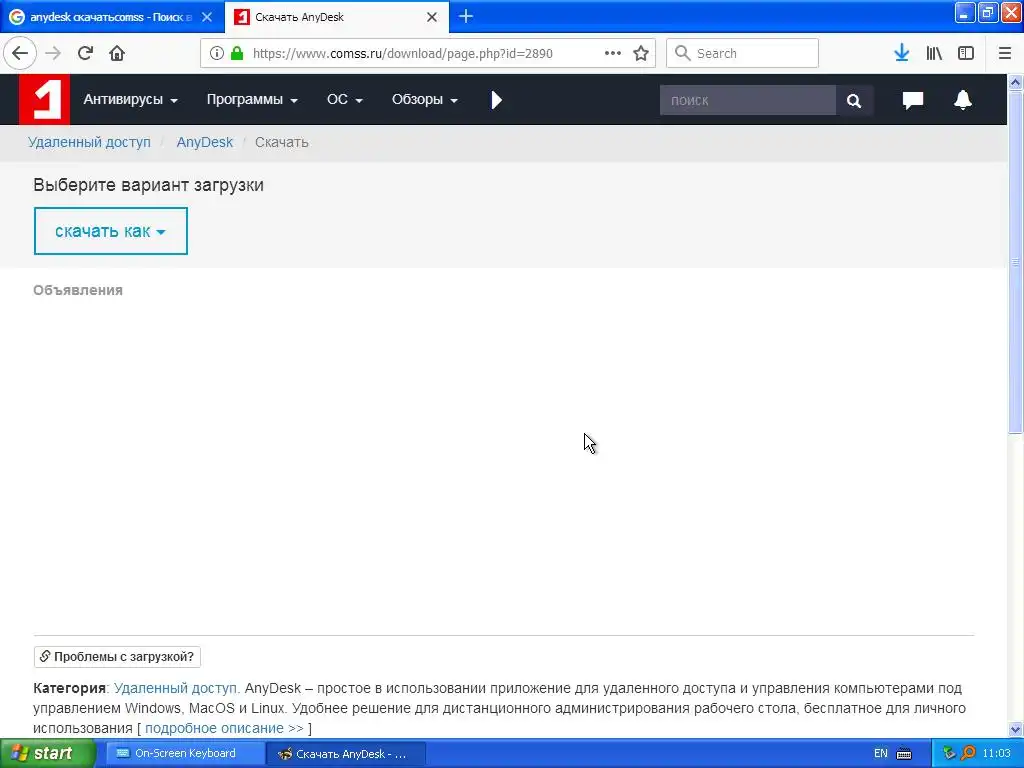This screenshot has height=768, width=1024.
Task: Click Проблемы с загрузкой? button
Action: pyautogui.click(x=117, y=656)
